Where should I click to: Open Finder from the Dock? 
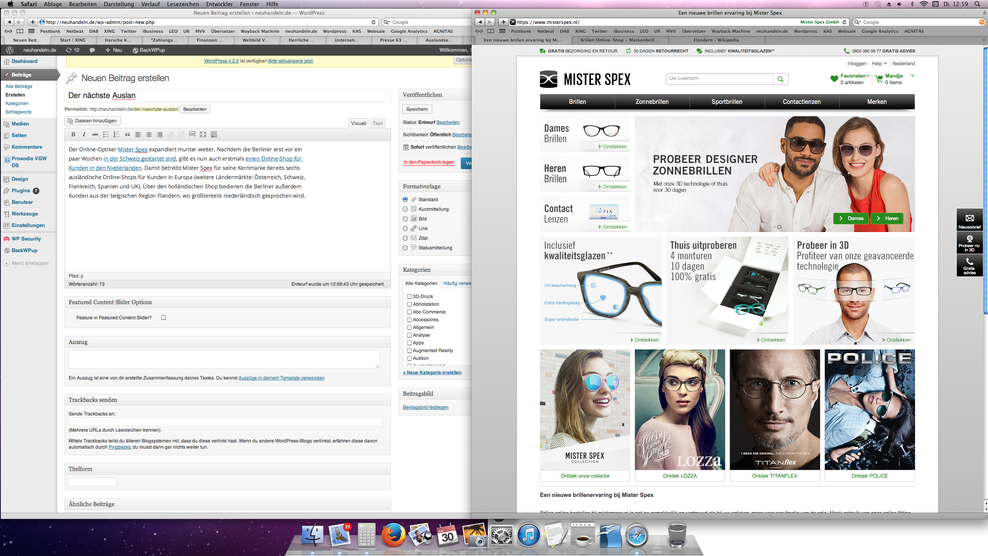coord(312,535)
